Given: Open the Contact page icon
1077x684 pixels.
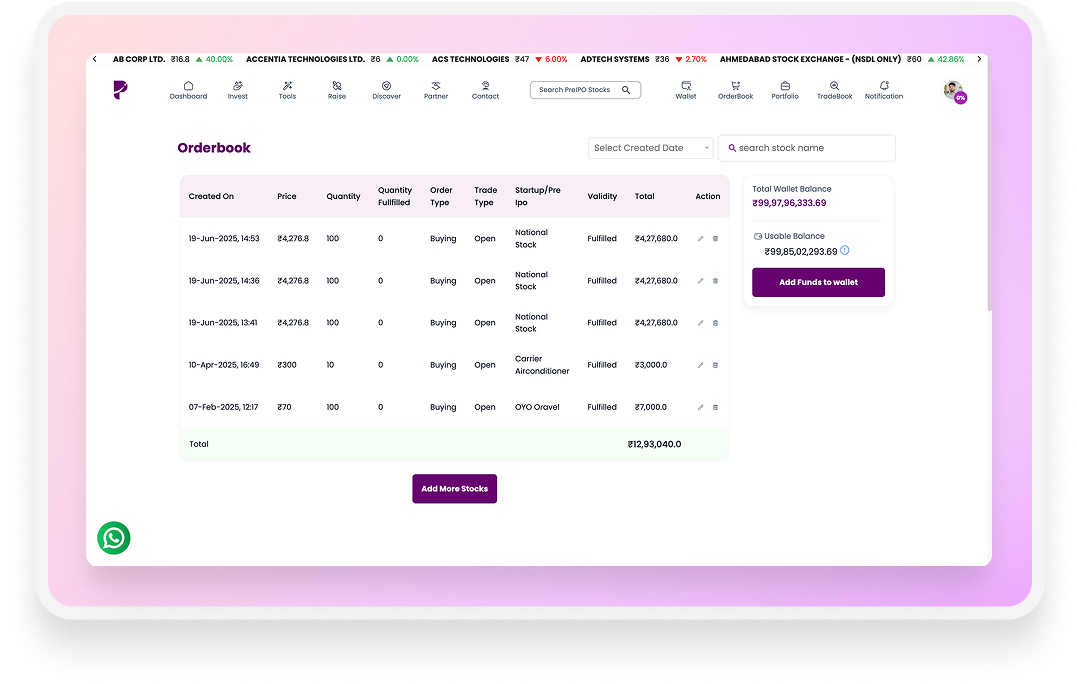Looking at the screenshot, I should pos(486,86).
